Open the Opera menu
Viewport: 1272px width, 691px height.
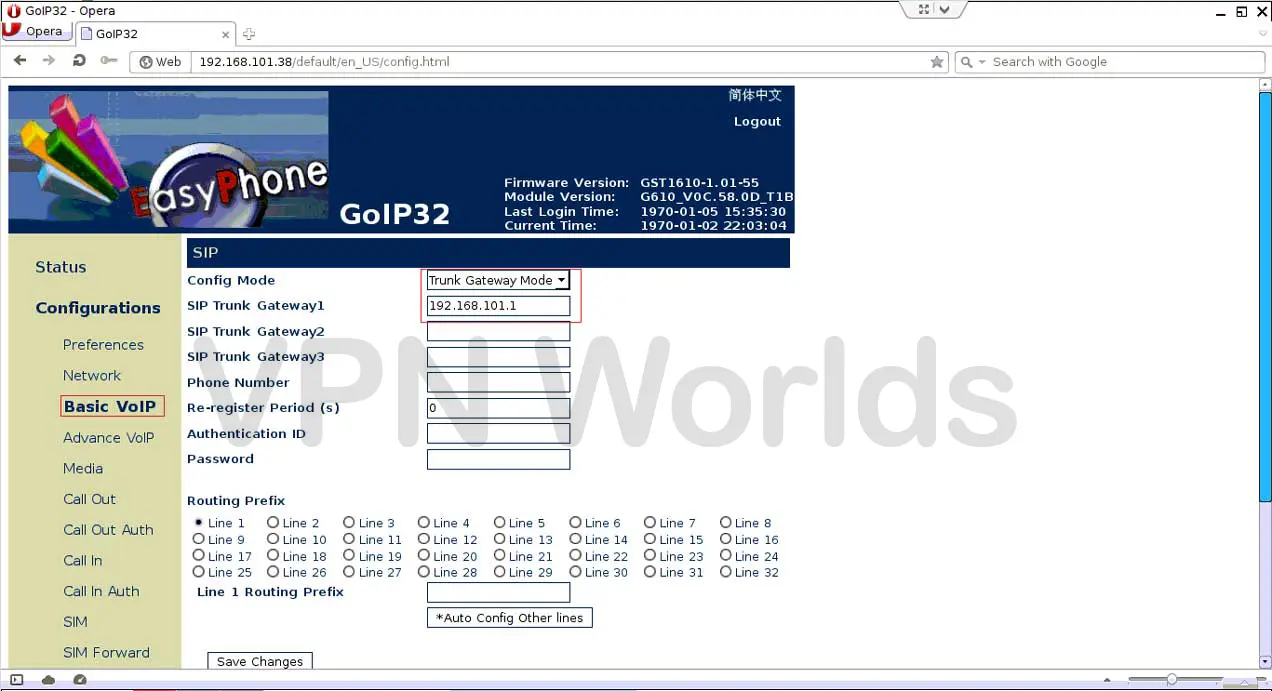[x=36, y=31]
